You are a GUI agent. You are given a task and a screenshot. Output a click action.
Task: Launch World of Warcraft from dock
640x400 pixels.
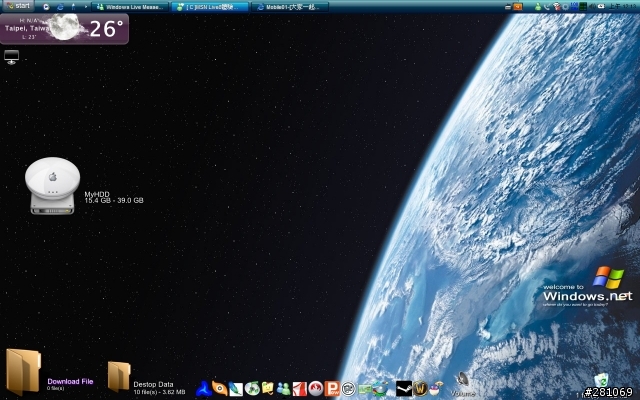420,389
